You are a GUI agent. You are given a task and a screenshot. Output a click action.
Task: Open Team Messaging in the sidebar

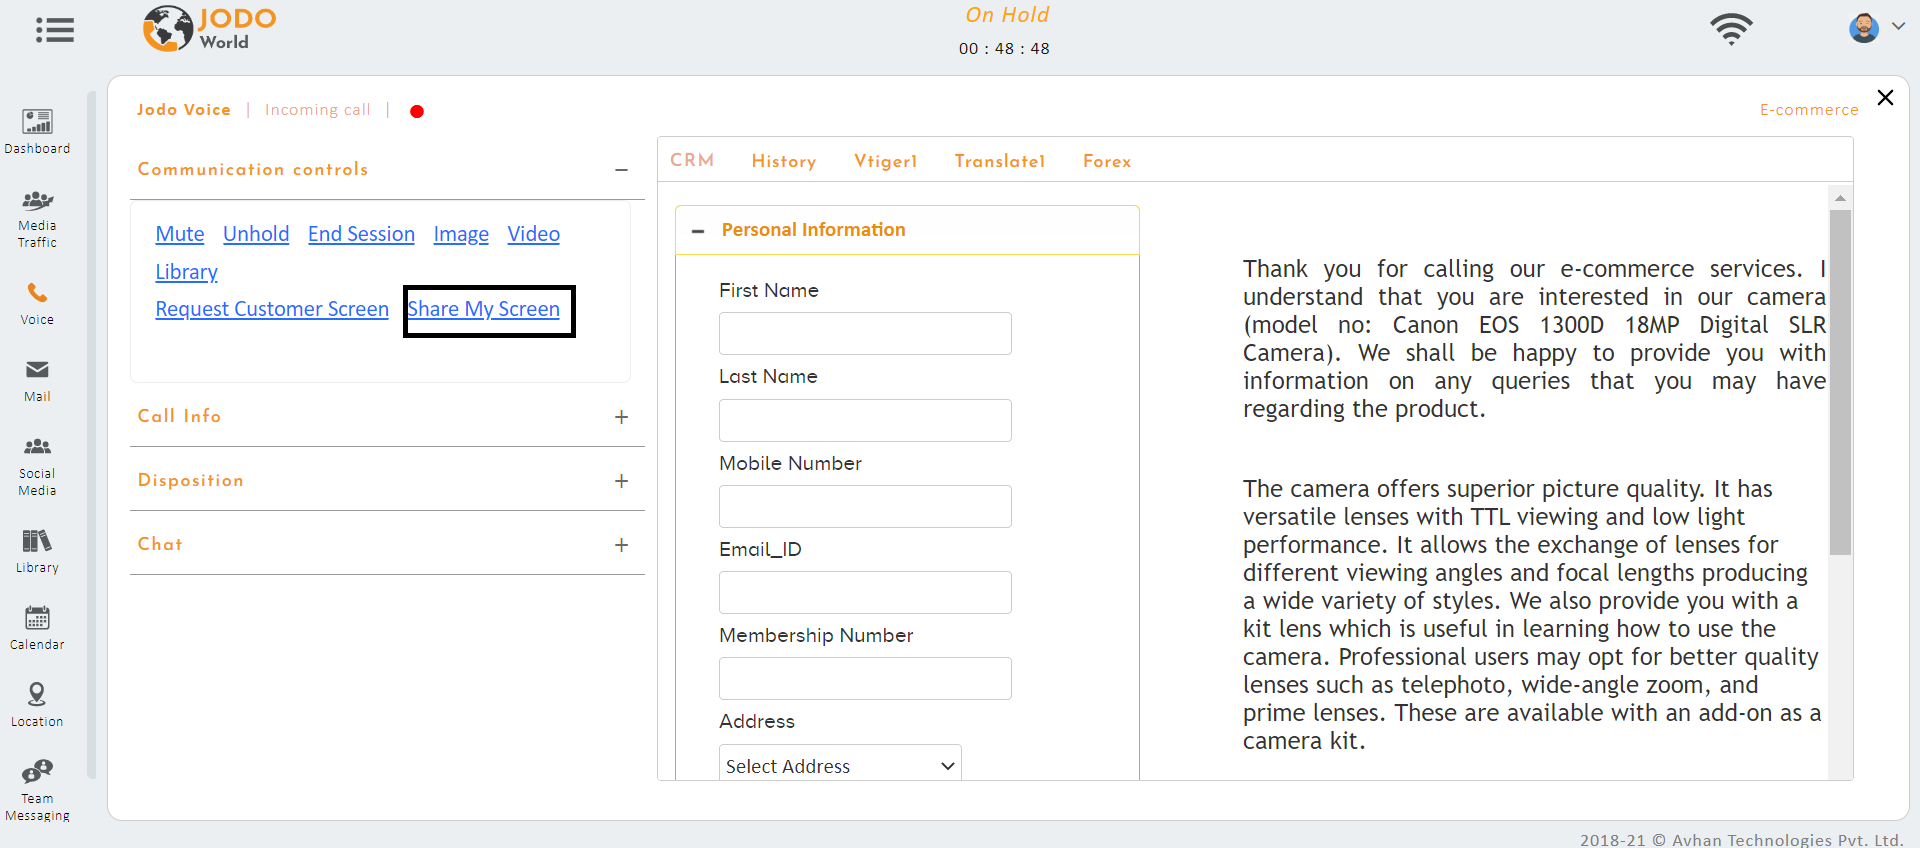click(x=37, y=790)
